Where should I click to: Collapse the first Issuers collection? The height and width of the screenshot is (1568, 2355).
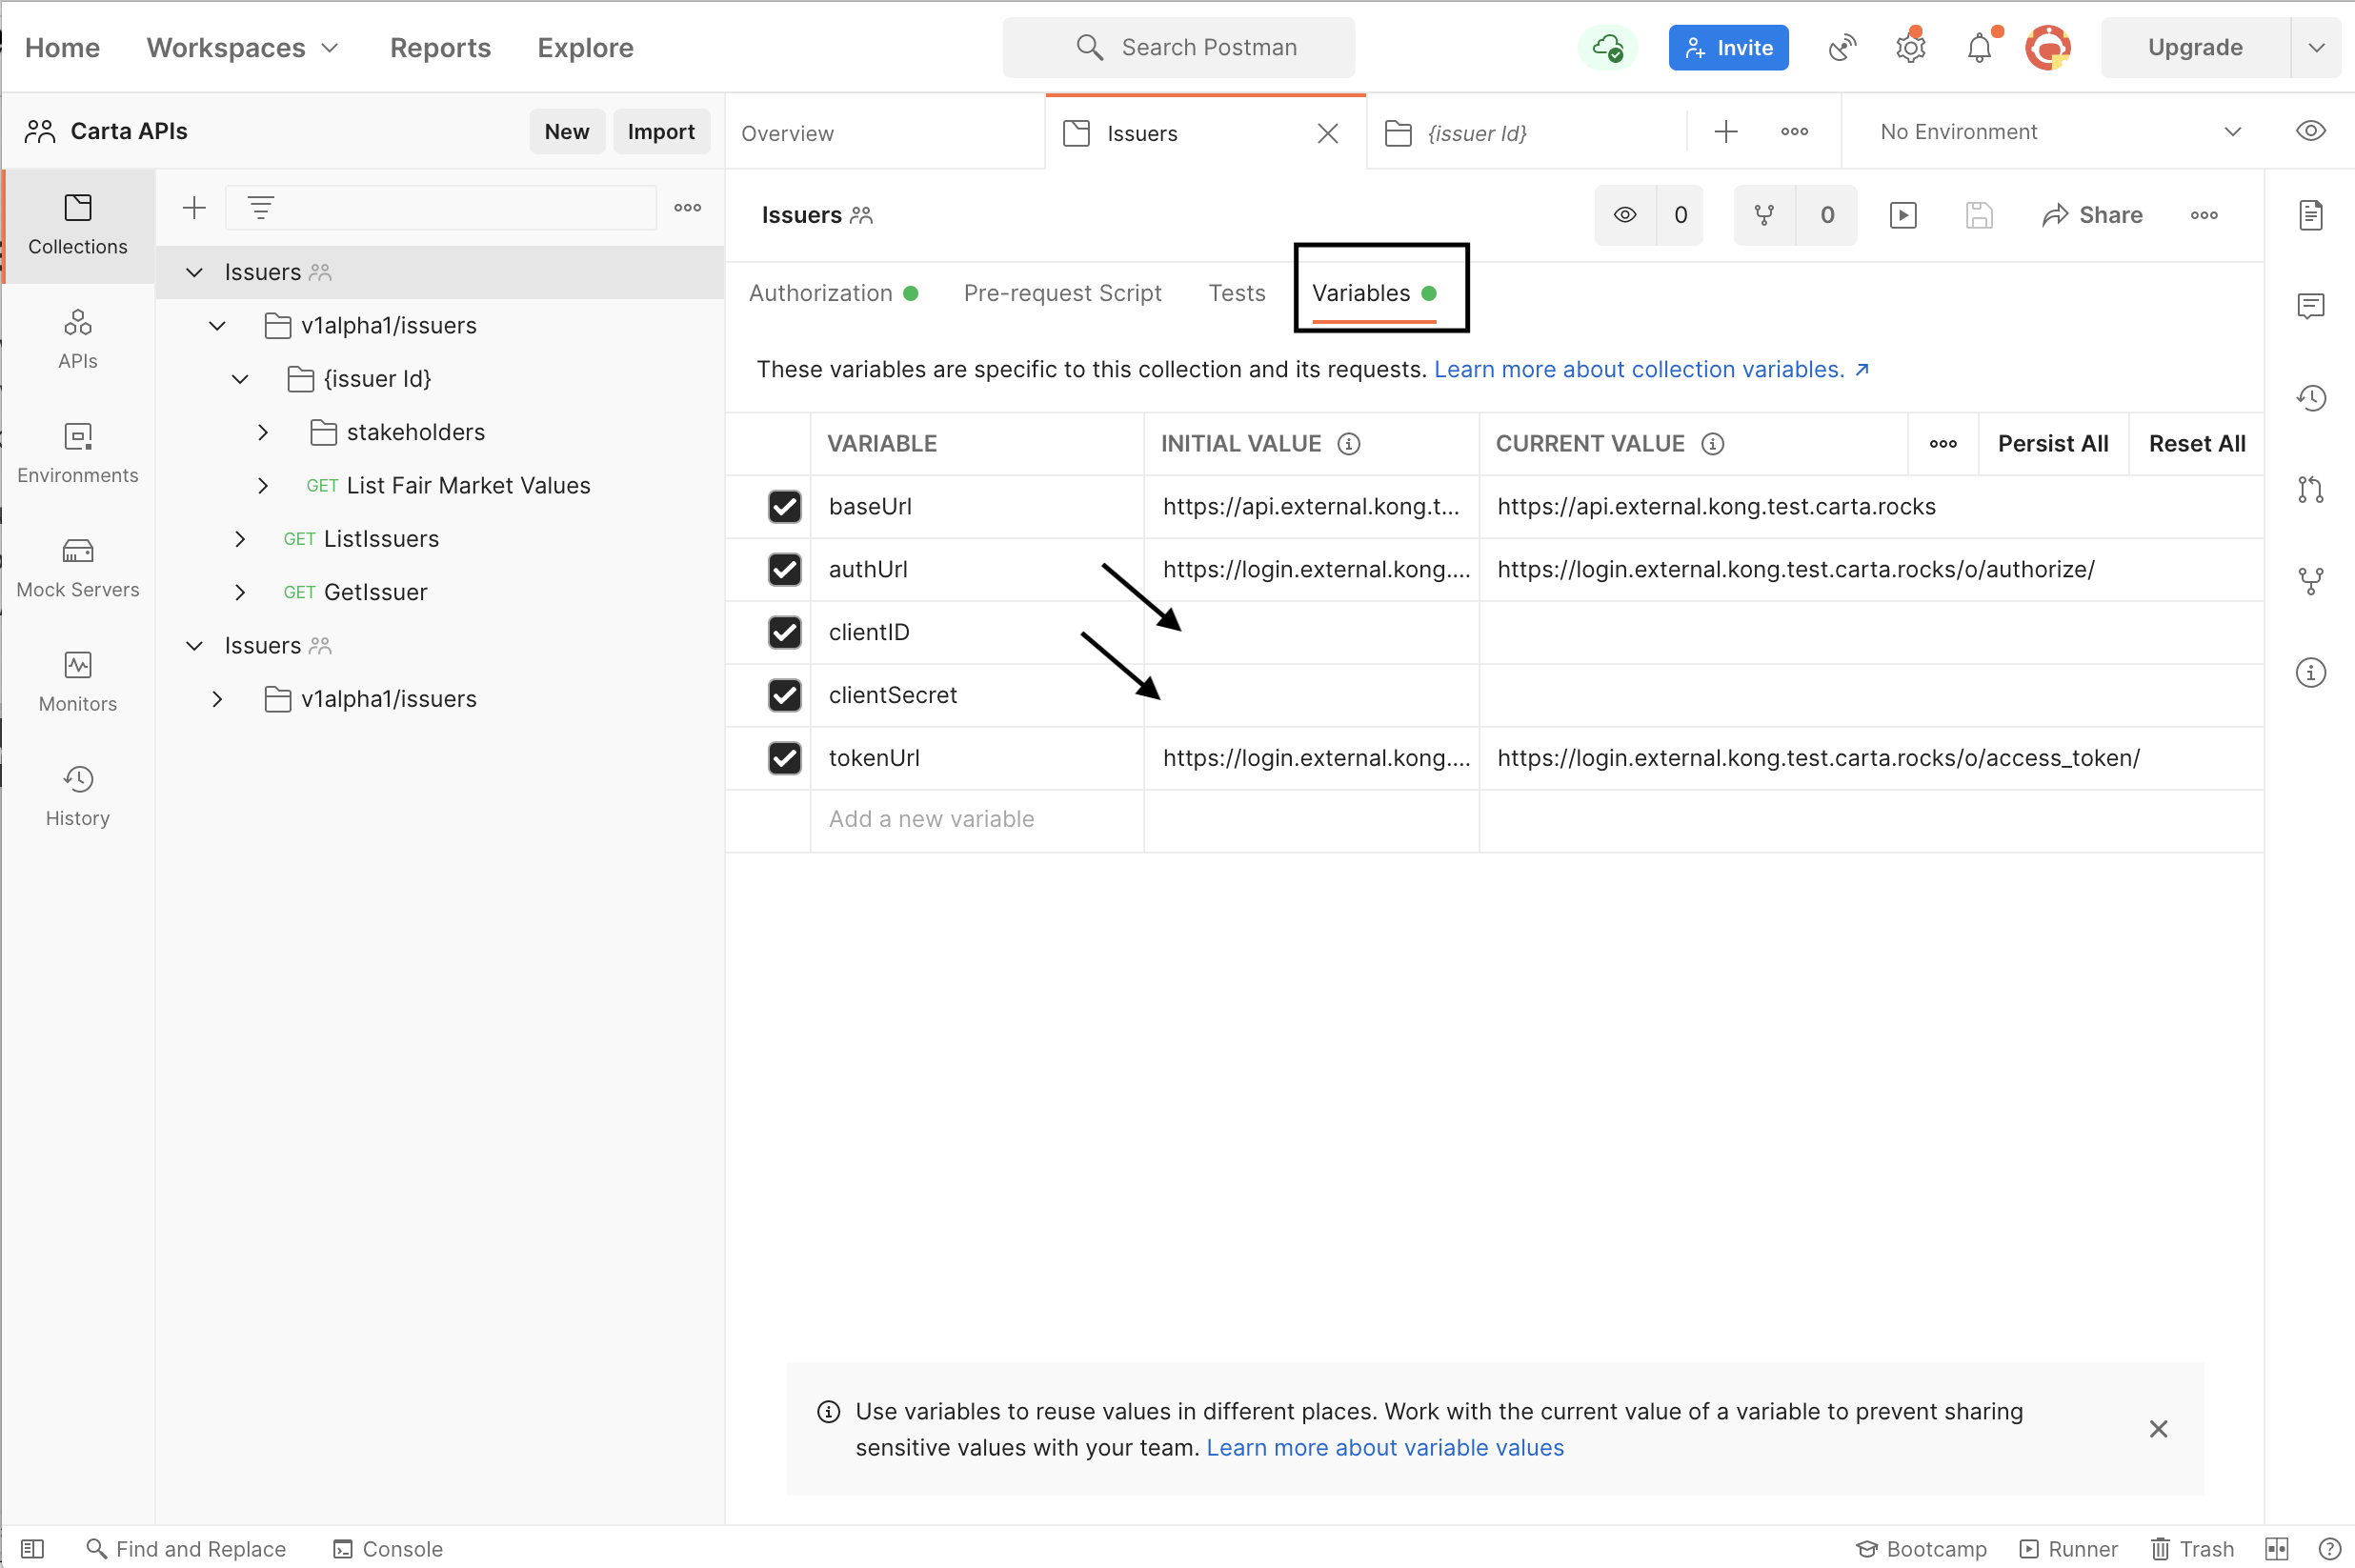pyautogui.click(x=195, y=272)
